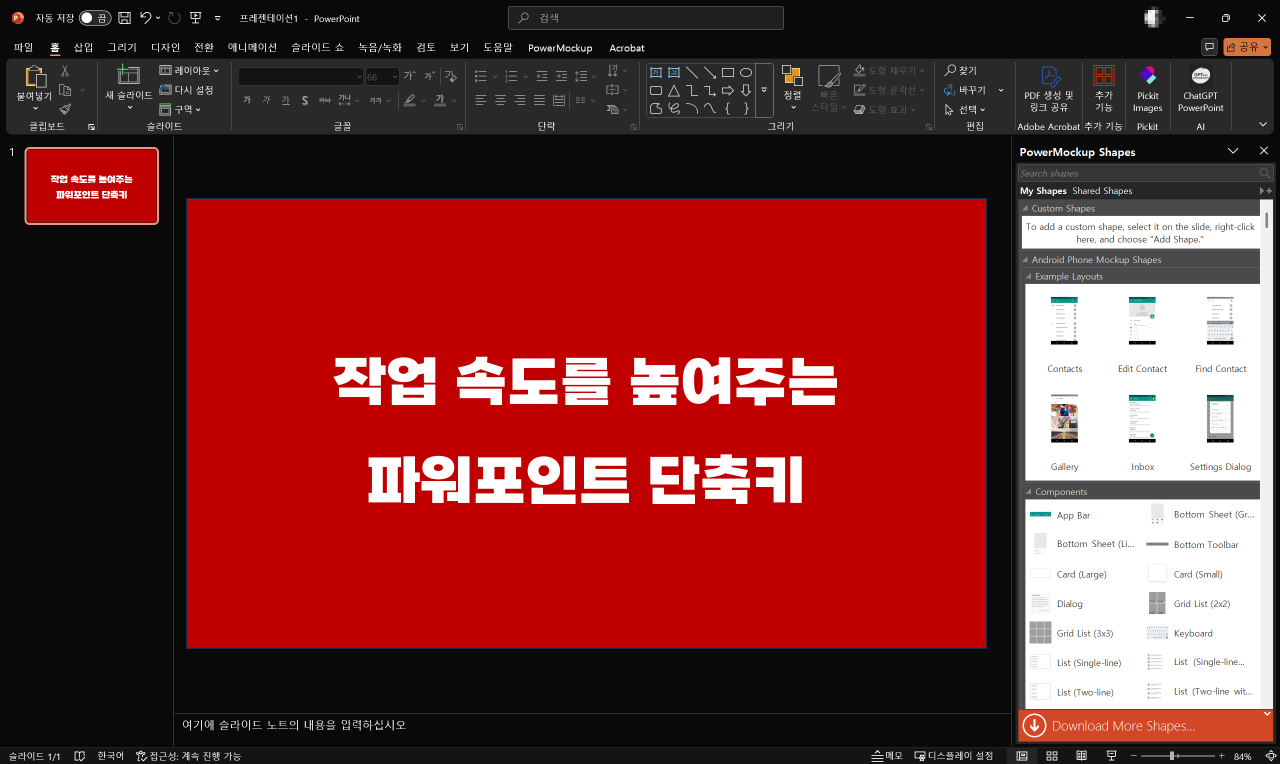The image size is (1280, 764).
Task: Click 다시 설정 reset button
Action: (x=187, y=90)
